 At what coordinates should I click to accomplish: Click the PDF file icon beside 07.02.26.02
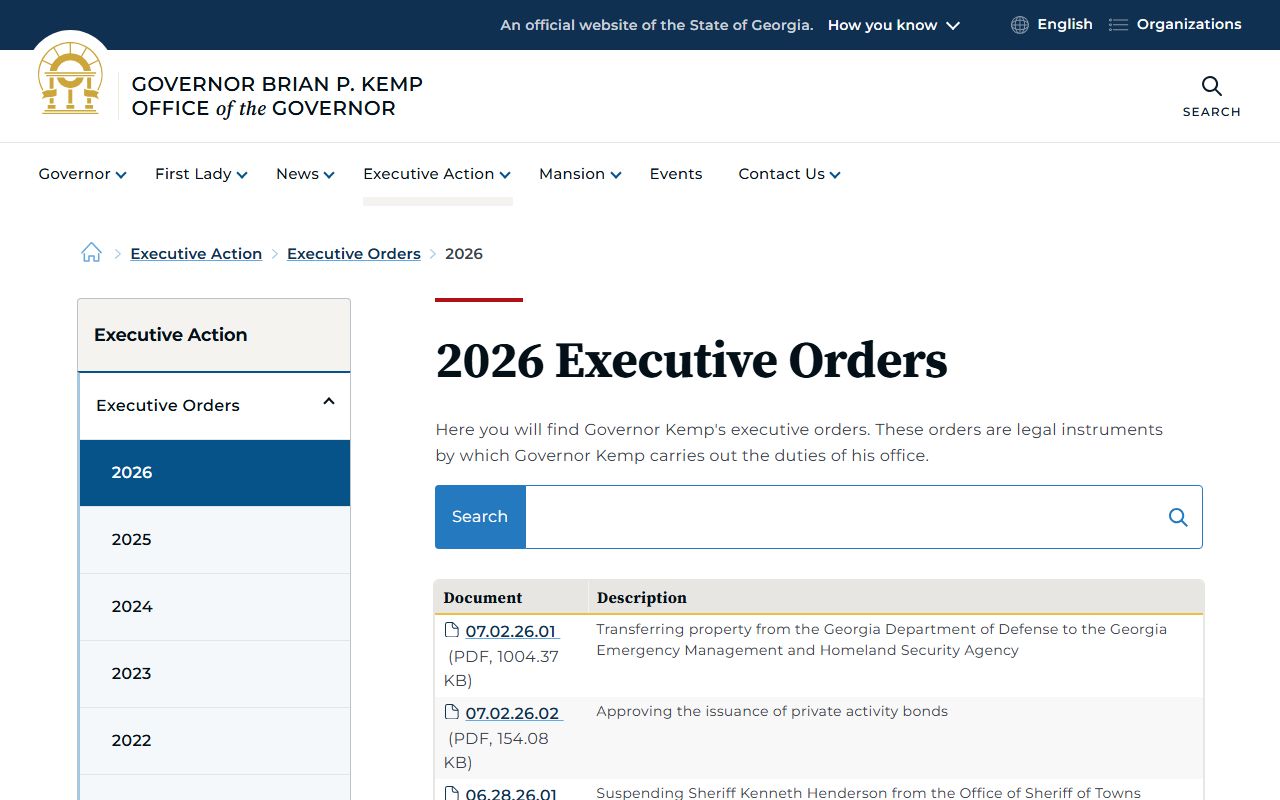click(x=452, y=712)
